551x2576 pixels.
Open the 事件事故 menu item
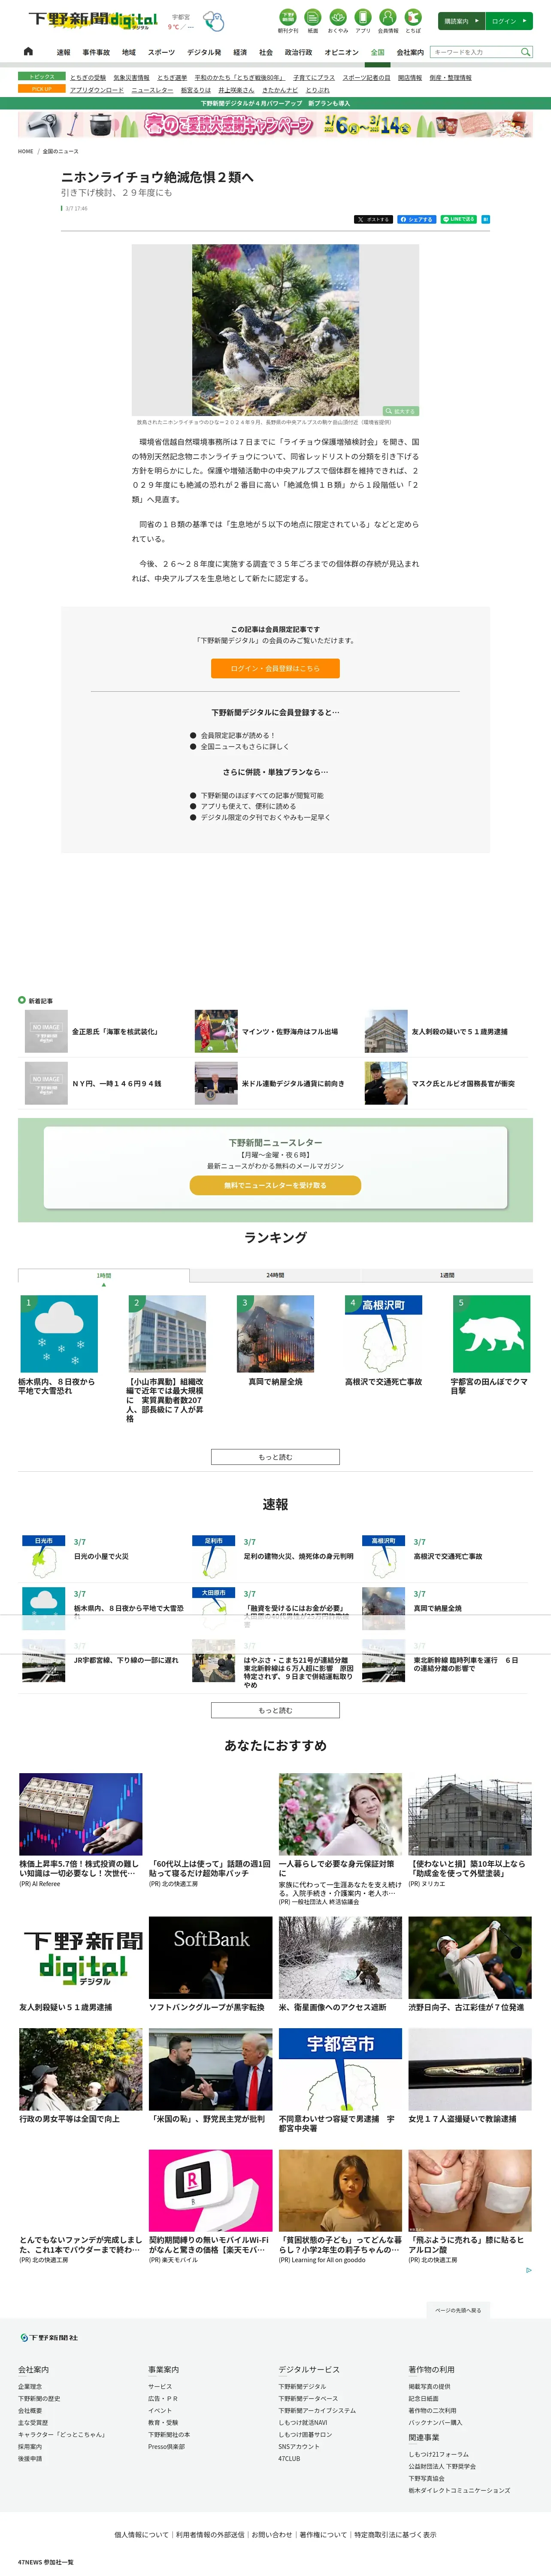coord(96,52)
